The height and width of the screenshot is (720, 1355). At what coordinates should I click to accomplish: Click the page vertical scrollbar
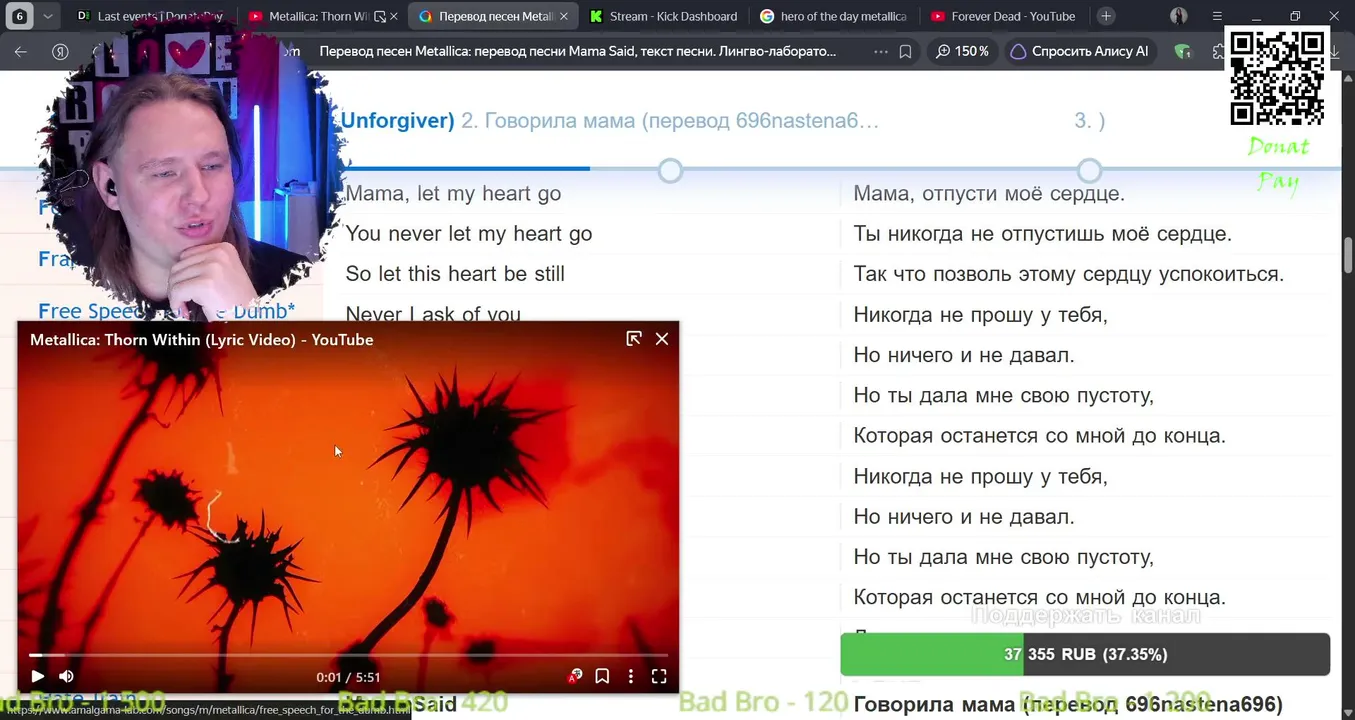point(1348,255)
